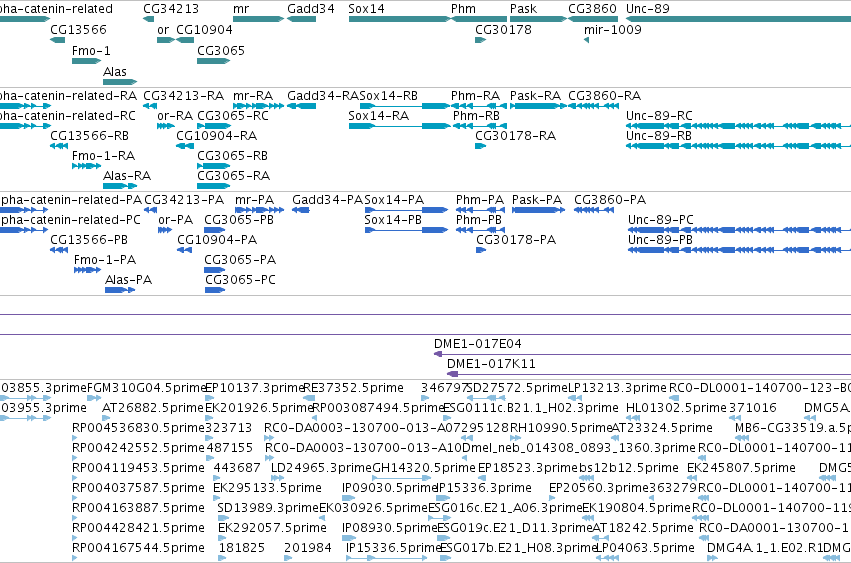Click the HL01302.5prime EST label
Image resolution: width=851 pixels, height=563 pixels.
tap(676, 408)
